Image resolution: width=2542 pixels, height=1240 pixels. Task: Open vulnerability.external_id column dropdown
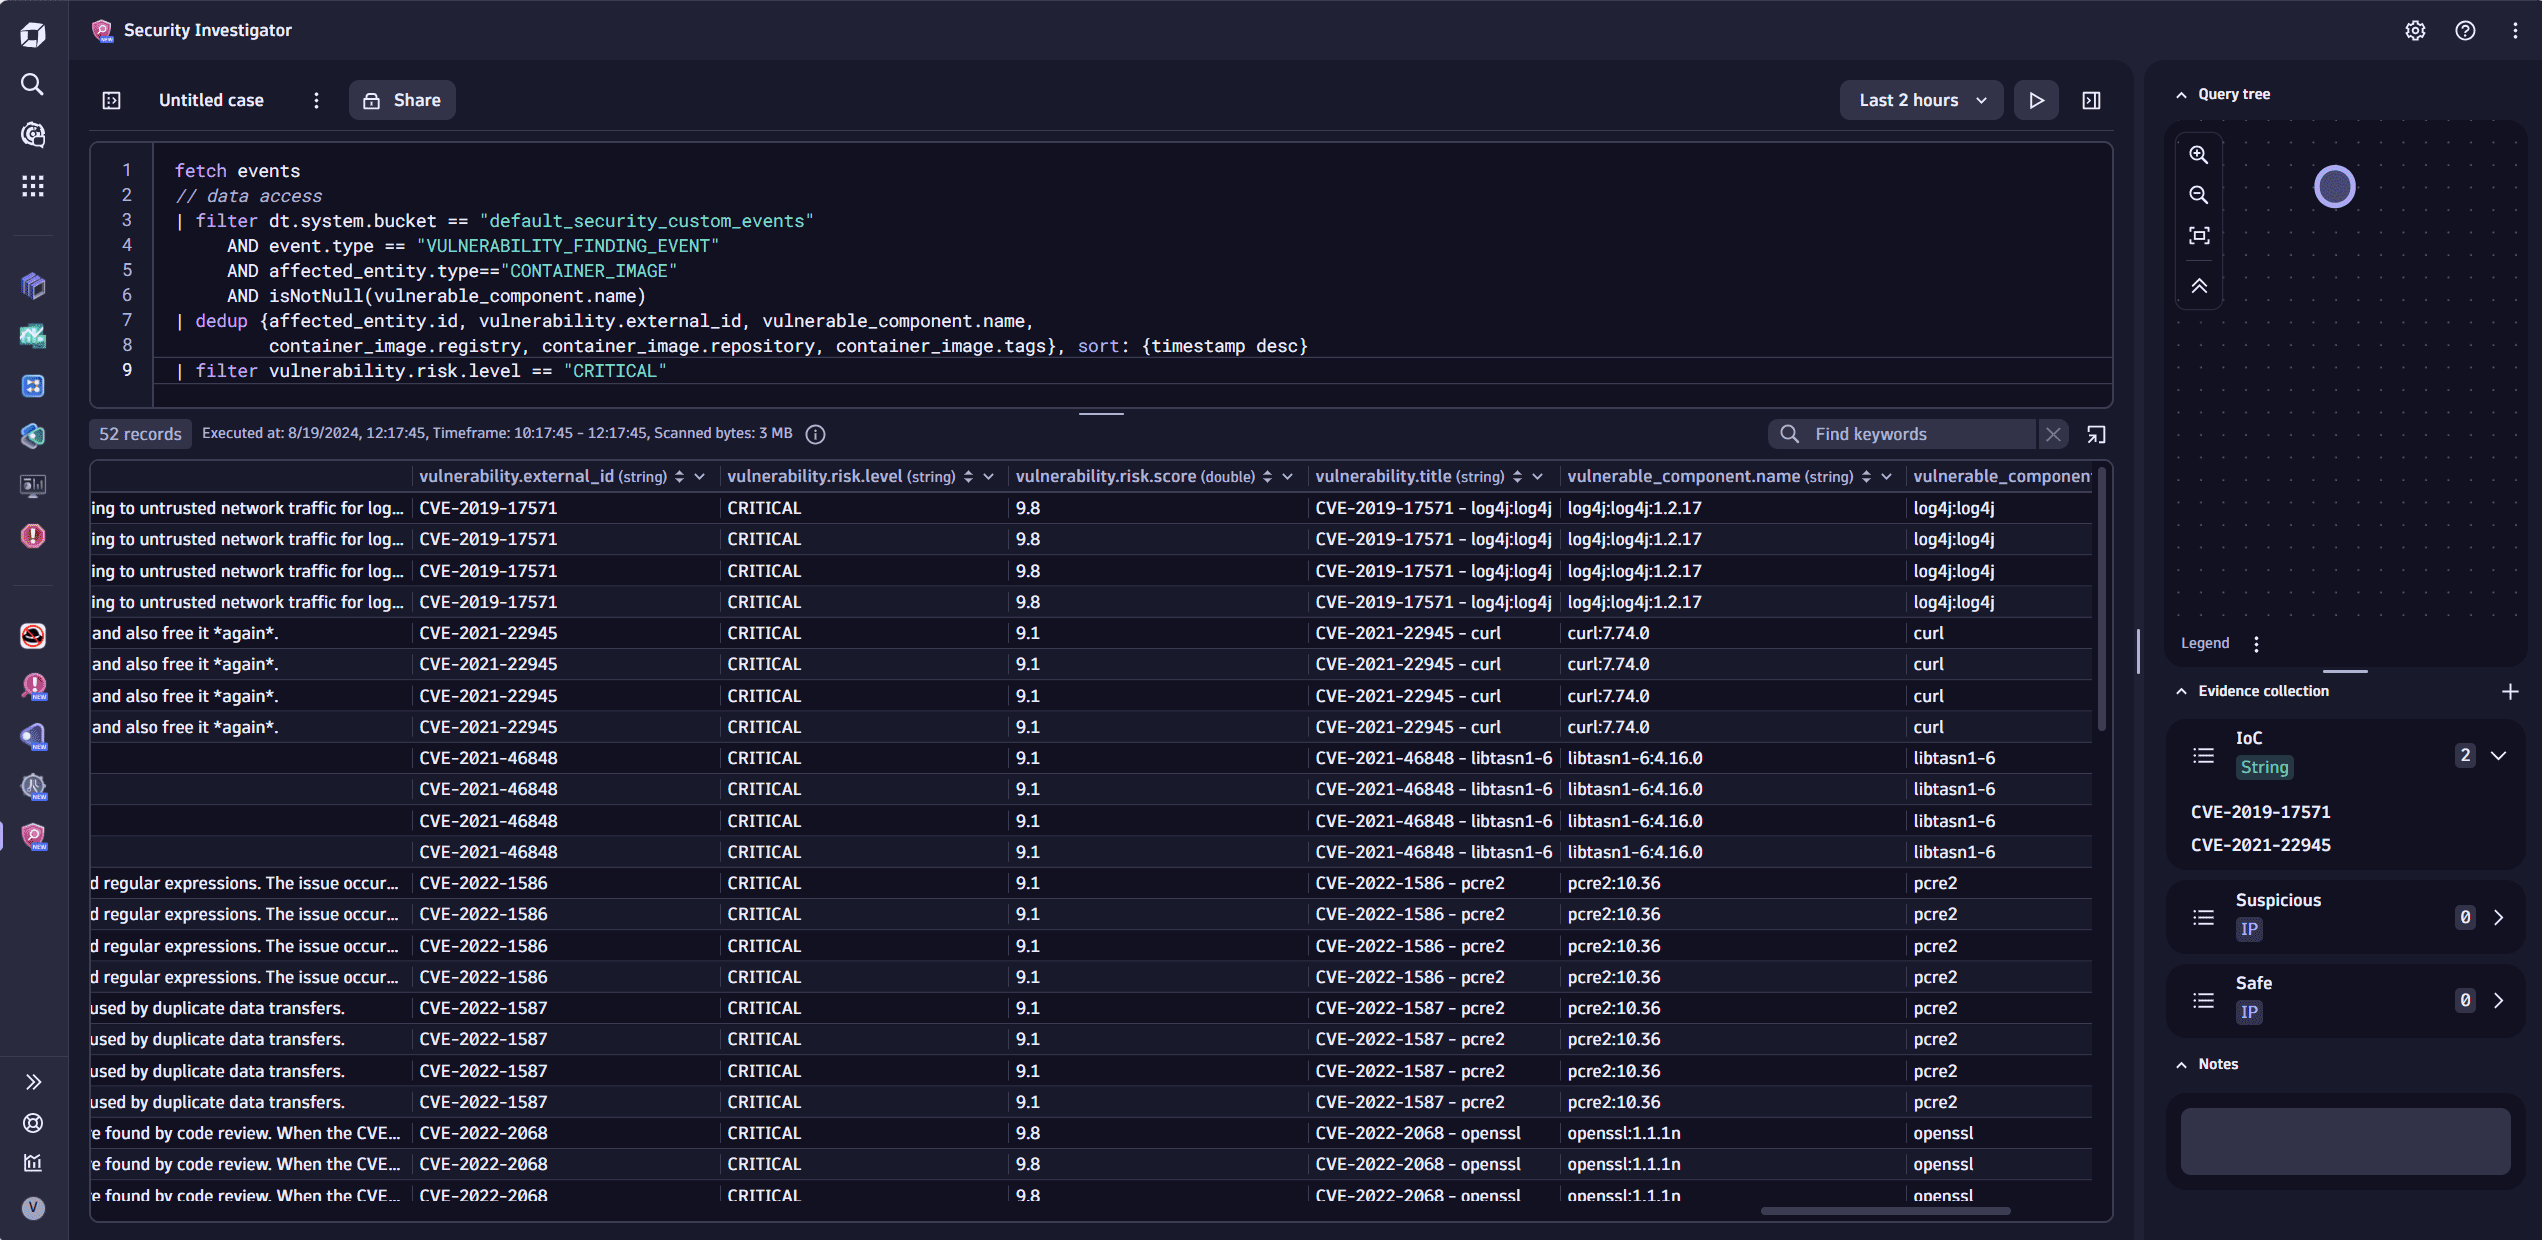(699, 477)
